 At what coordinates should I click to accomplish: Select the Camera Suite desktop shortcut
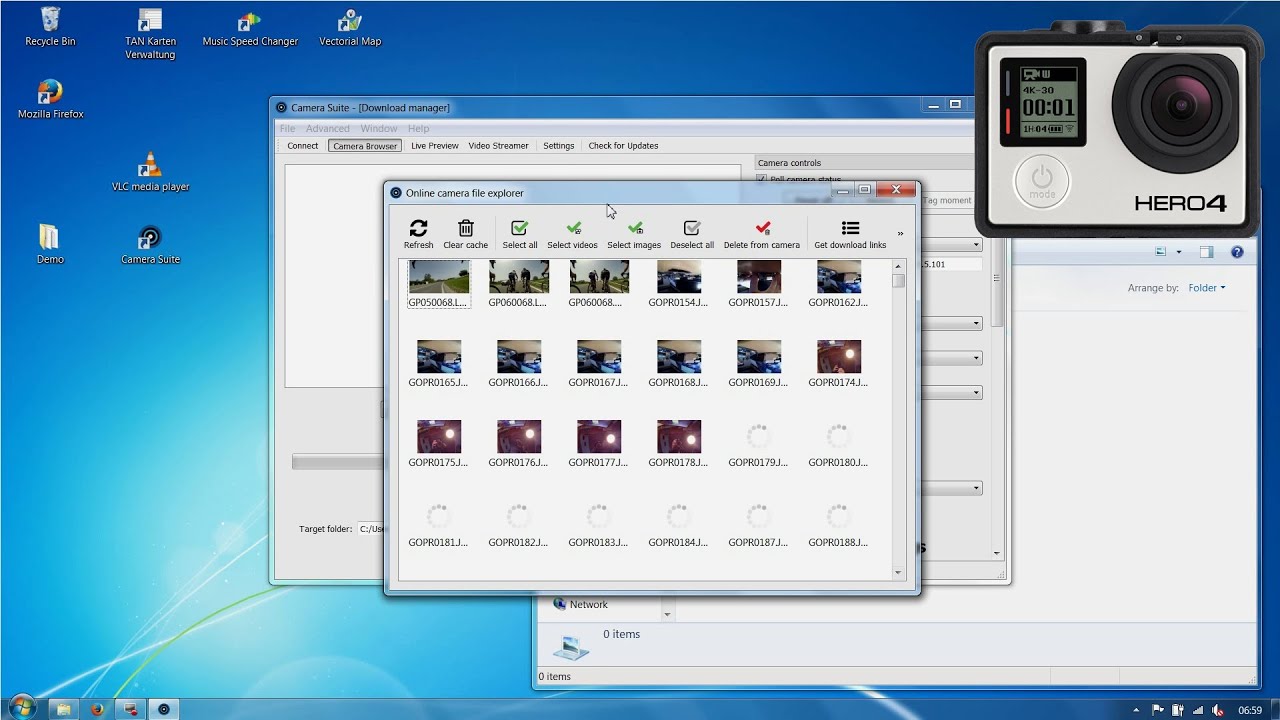150,244
